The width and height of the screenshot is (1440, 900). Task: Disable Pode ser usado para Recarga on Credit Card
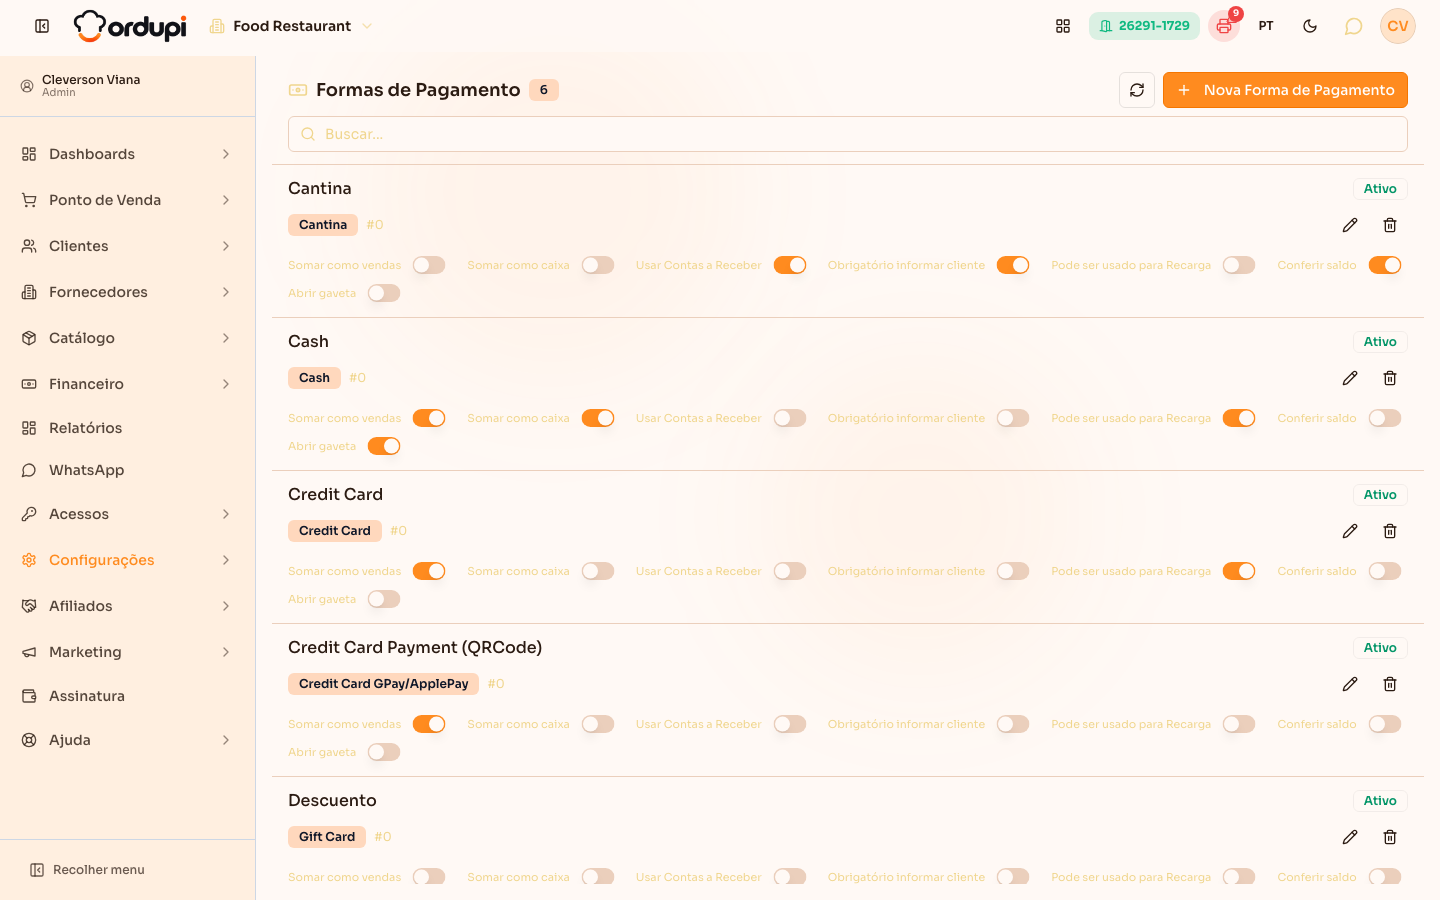1239,571
